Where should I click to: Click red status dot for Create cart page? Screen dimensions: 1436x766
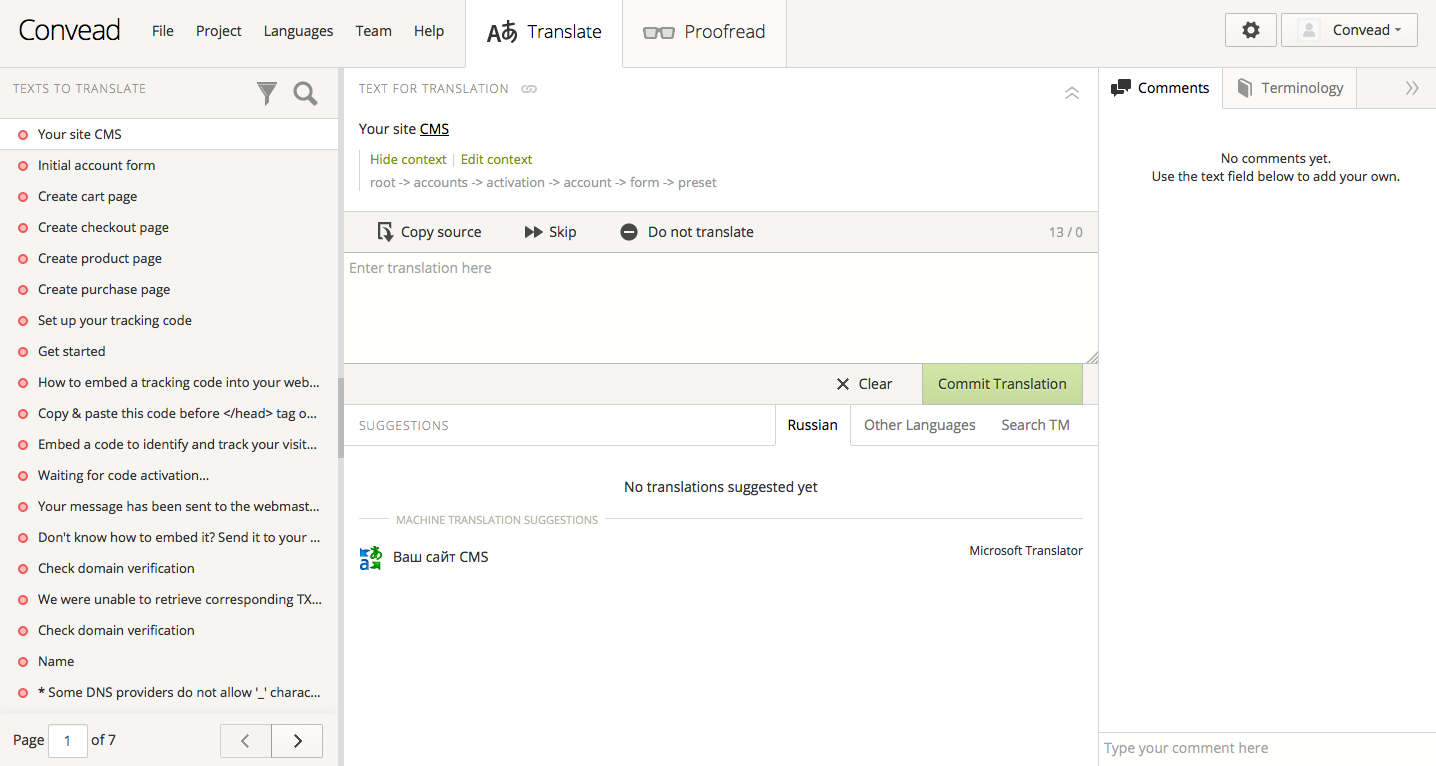(x=23, y=197)
